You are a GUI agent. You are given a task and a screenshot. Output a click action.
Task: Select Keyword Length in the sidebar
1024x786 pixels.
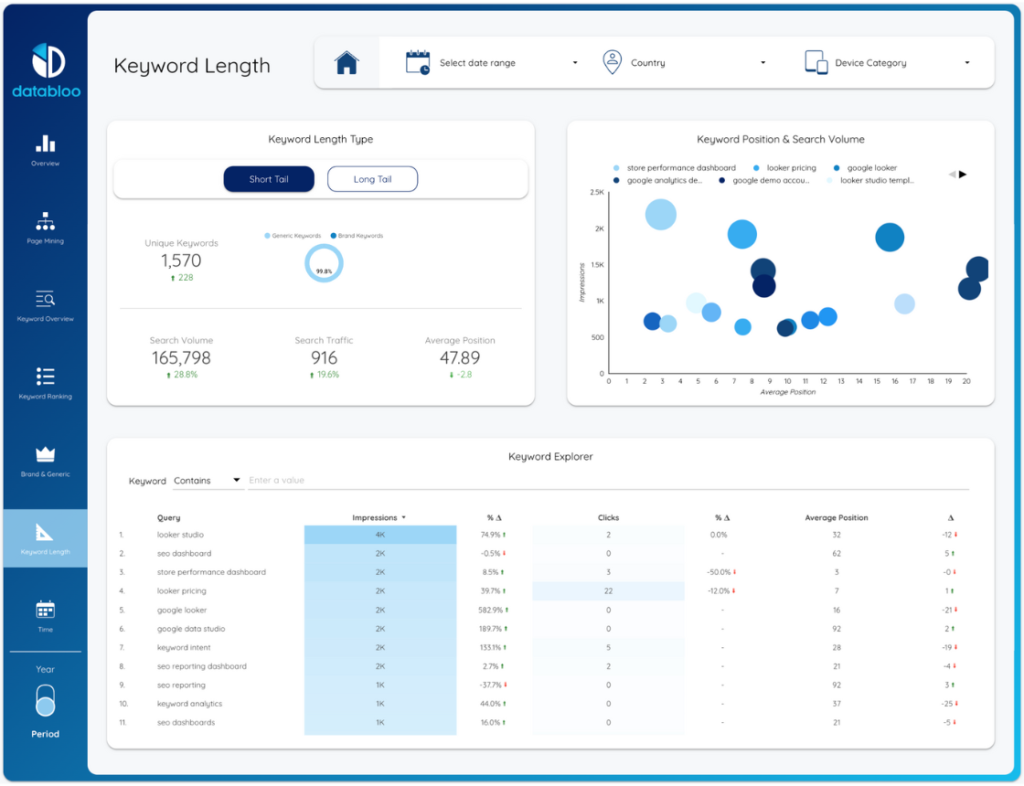point(45,538)
